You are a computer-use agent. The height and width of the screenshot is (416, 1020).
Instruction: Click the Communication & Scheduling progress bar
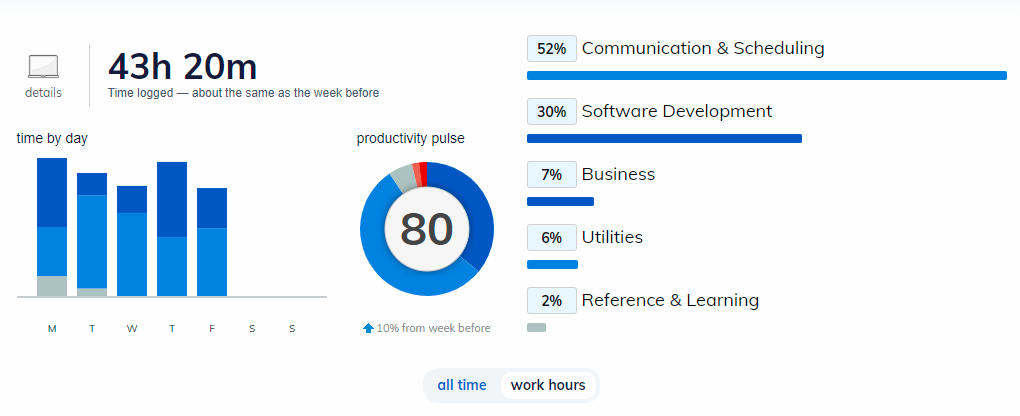(766, 75)
